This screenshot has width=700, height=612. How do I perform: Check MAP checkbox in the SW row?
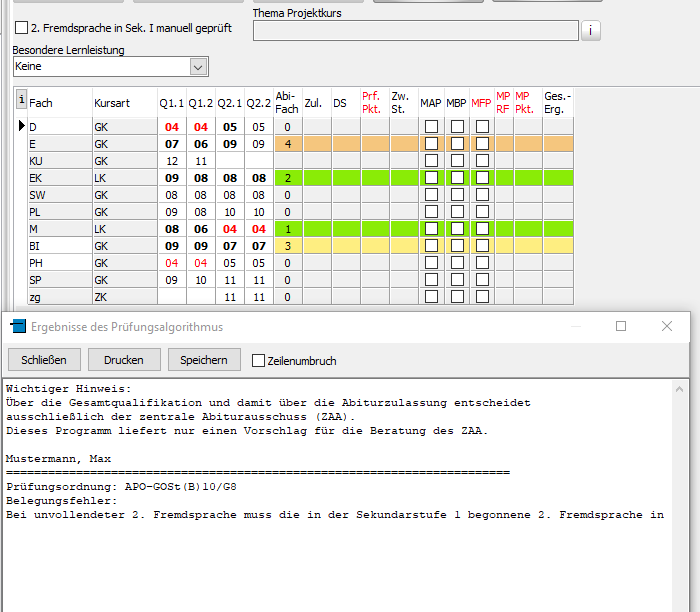[x=431, y=195]
